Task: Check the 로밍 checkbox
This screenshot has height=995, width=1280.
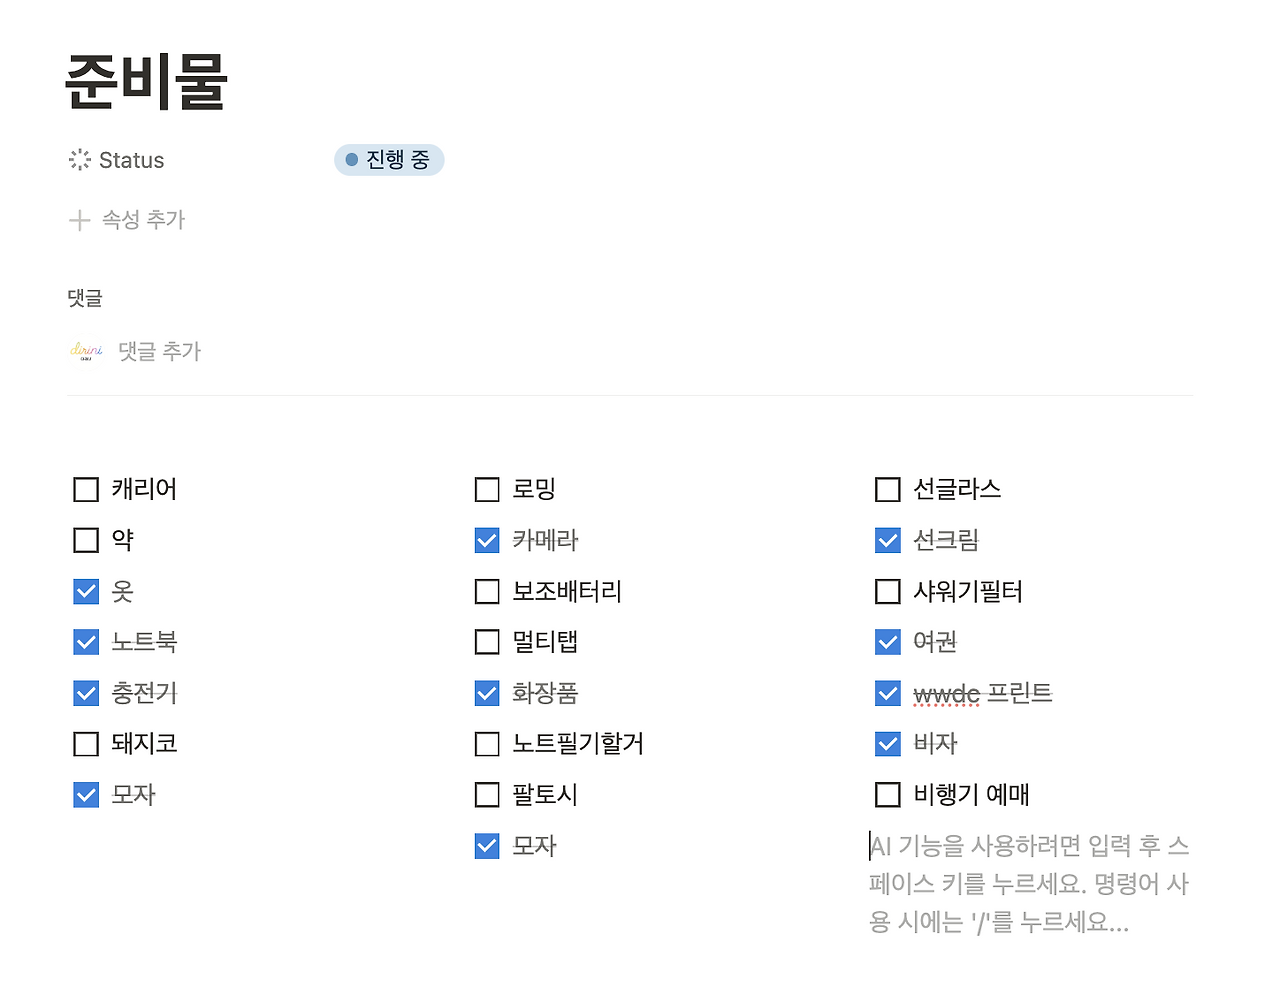Action: coord(486,489)
